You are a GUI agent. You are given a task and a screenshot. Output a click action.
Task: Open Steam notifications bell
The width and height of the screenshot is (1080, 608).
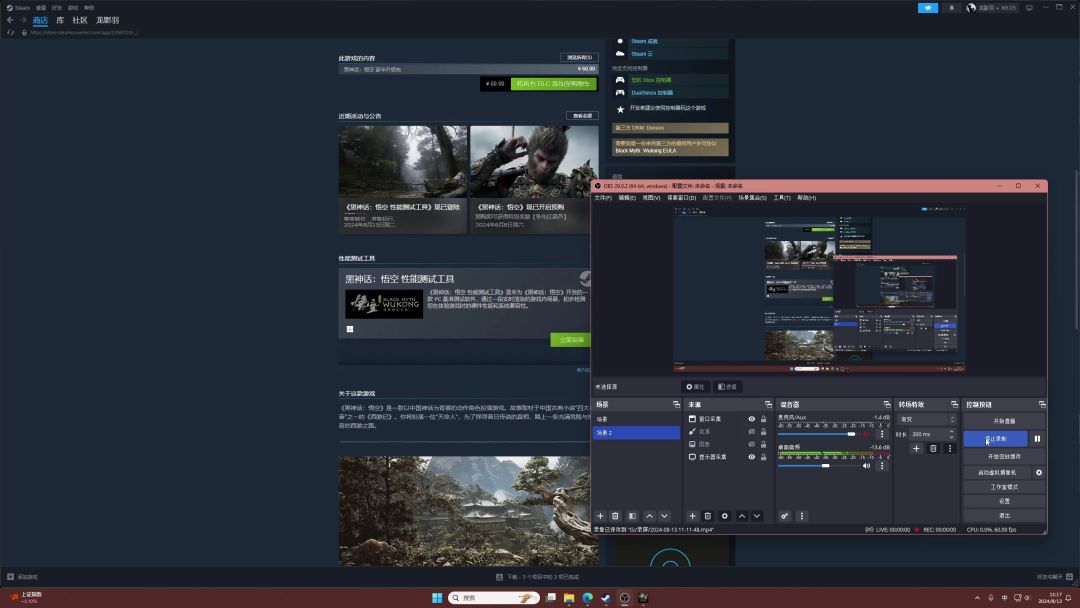coord(952,8)
